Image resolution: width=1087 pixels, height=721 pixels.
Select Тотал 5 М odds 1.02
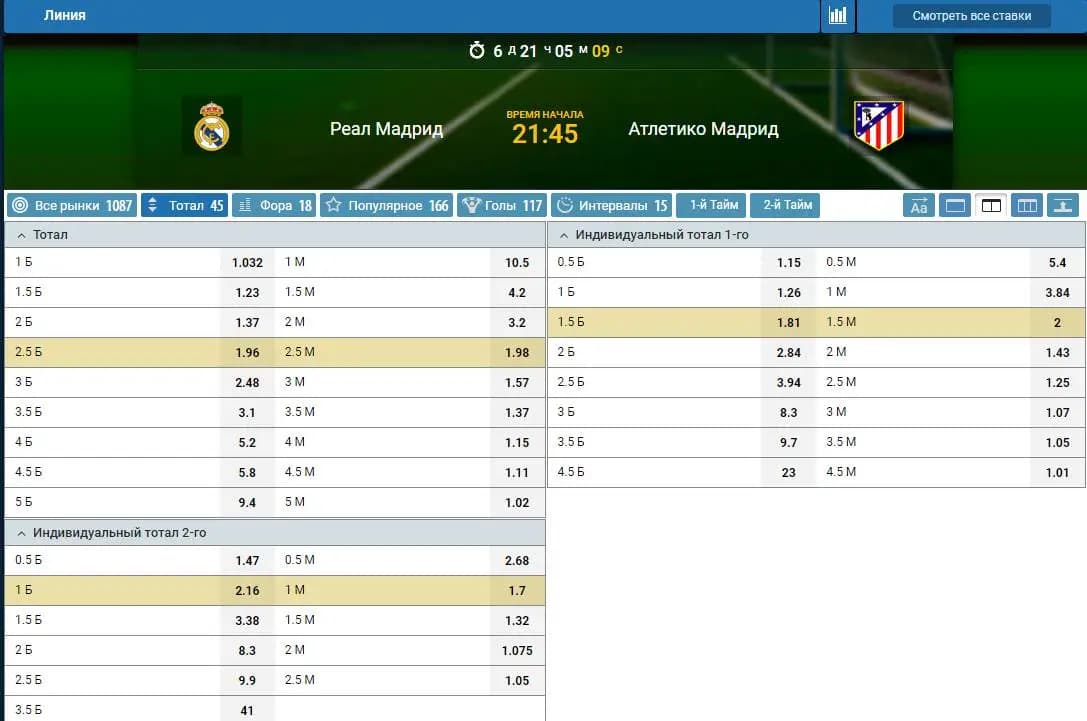517,503
